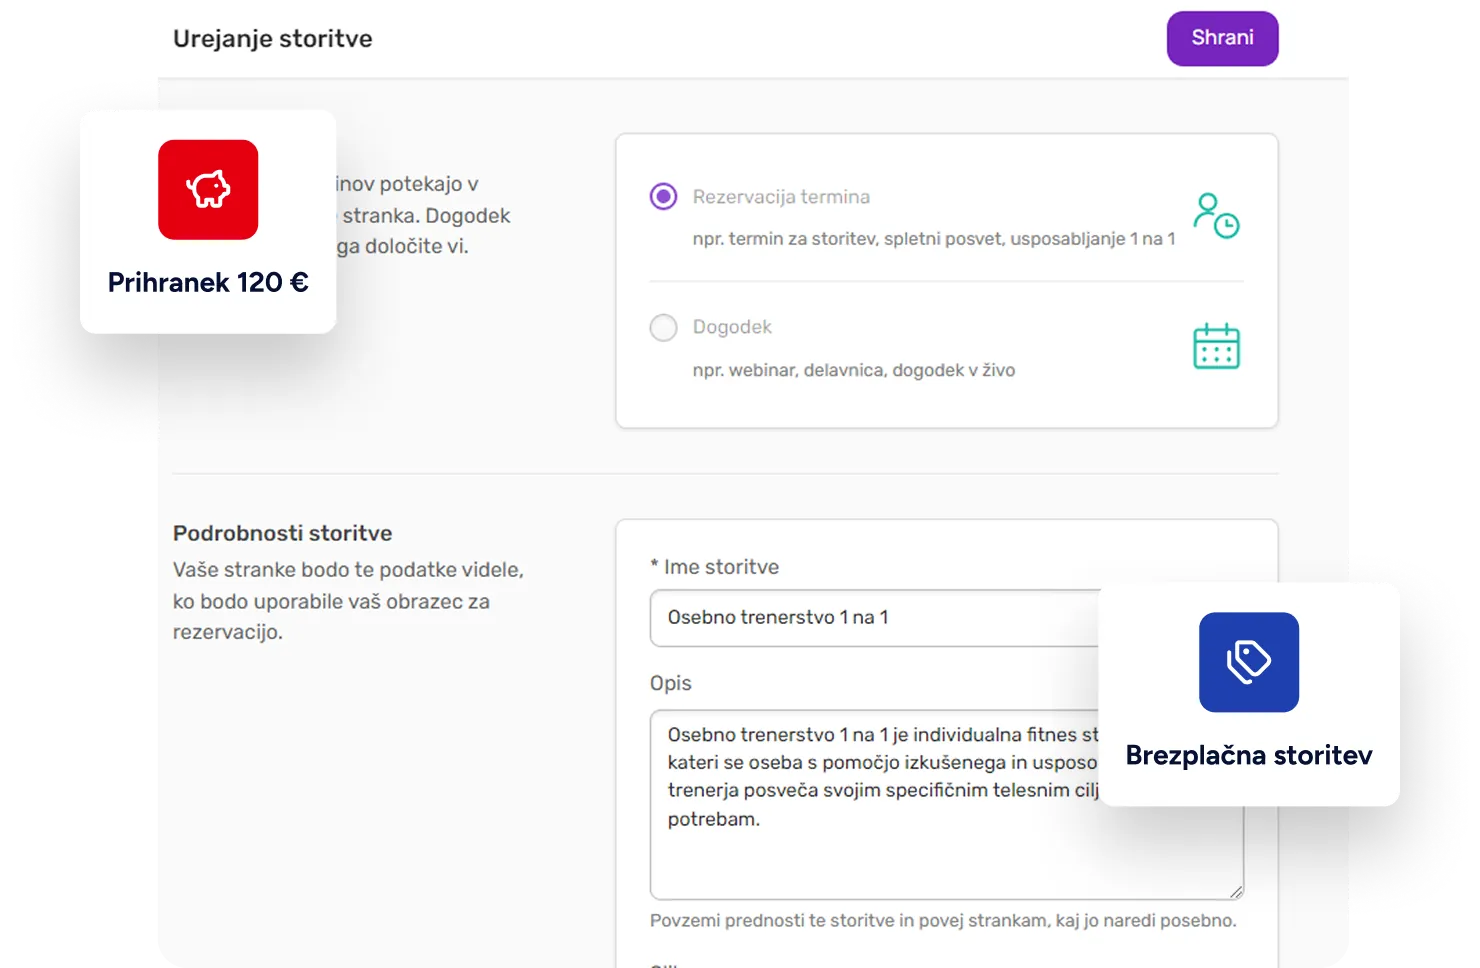The width and height of the screenshot is (1480, 968).
Task: Click the red piggy bank icon
Action: 208,189
